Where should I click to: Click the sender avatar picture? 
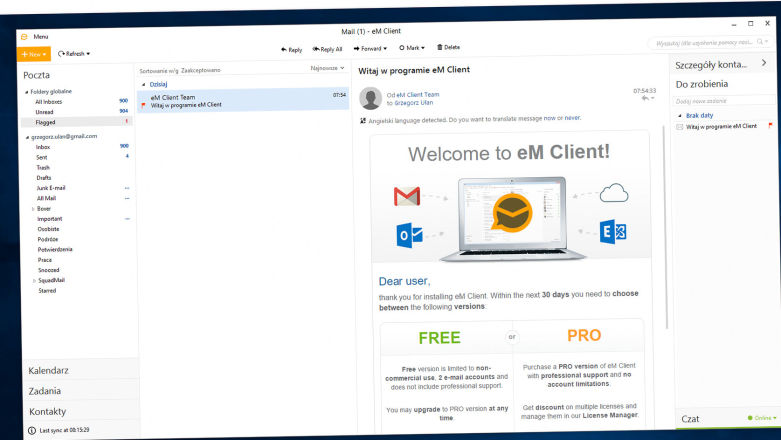tap(371, 98)
